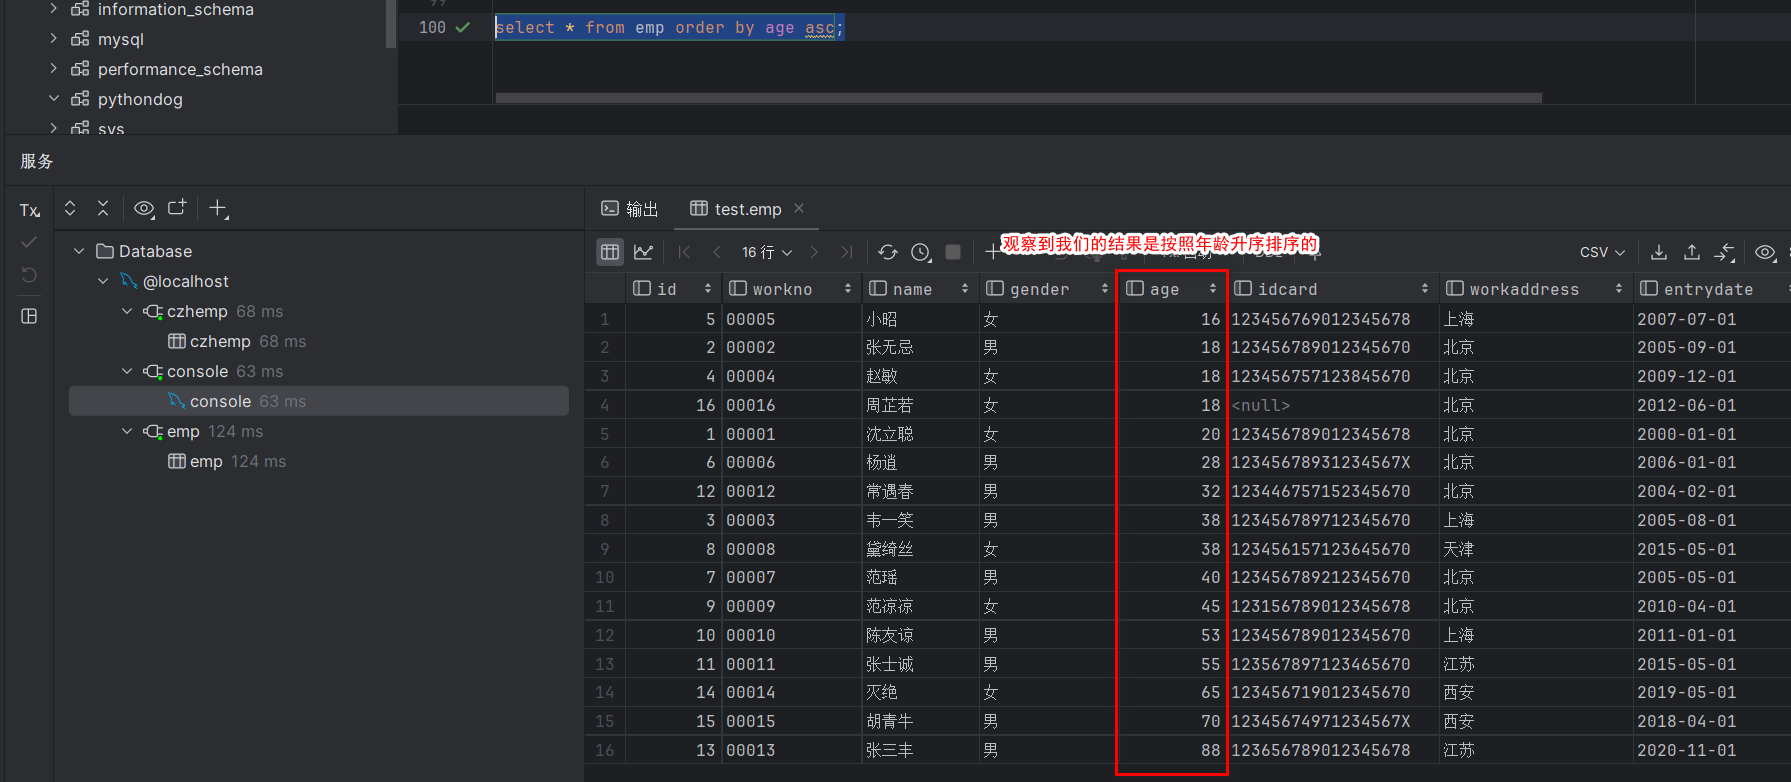Click the compare data arrows icon

1725,252
